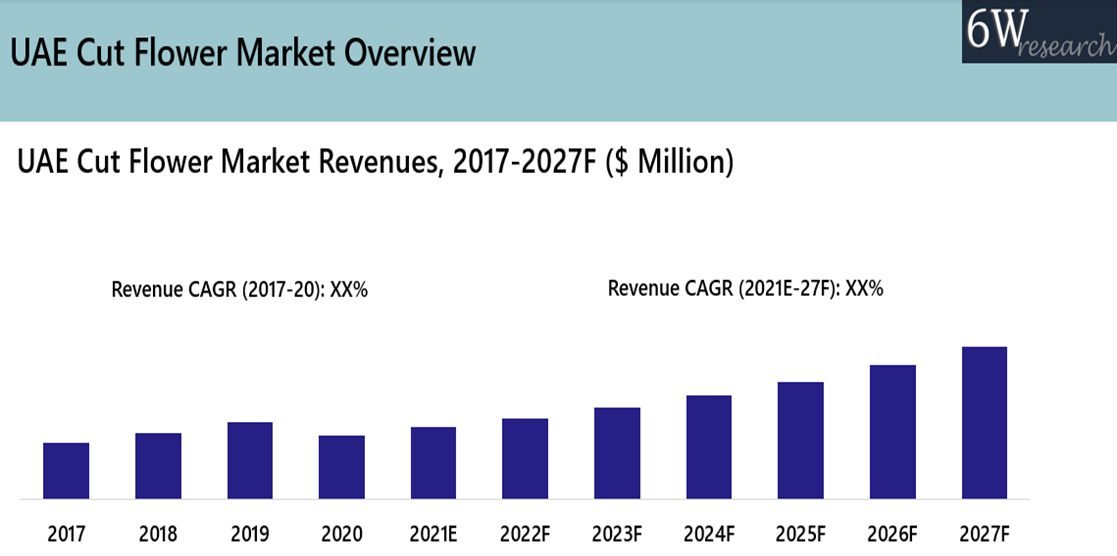The height and width of the screenshot is (556, 1117).
Task: Click the Revenue CAGR (2017-20) label
Action: pos(240,290)
